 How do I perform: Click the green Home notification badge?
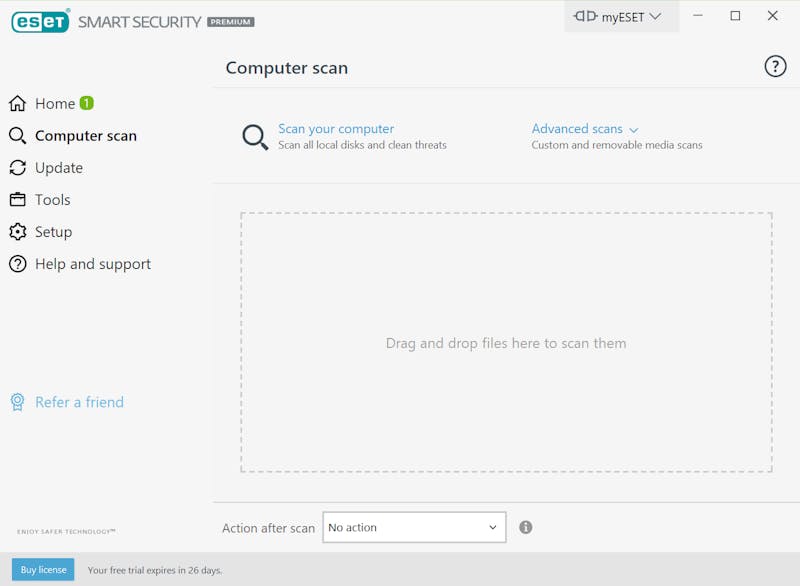[x=87, y=103]
